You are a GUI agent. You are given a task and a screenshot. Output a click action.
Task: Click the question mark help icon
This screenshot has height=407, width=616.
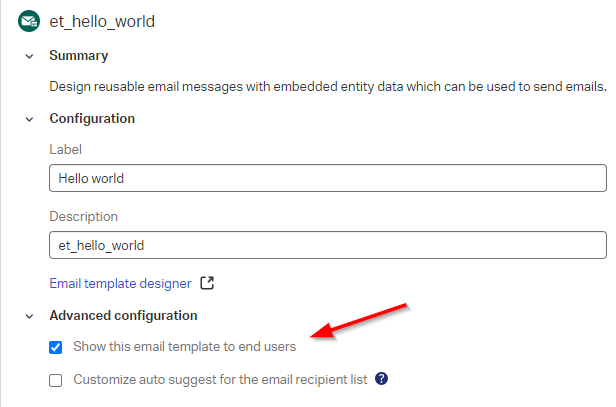(381, 379)
